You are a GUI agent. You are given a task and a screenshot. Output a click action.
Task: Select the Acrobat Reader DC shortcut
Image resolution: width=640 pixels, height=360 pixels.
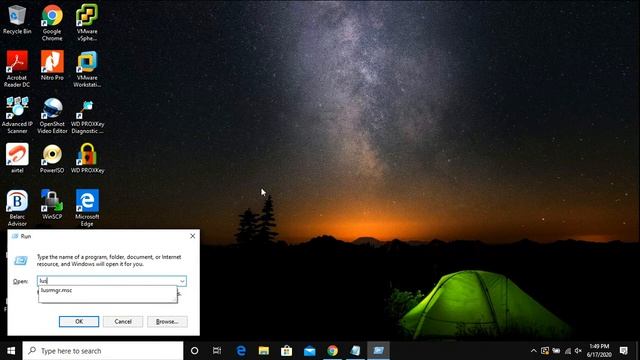coord(17,69)
